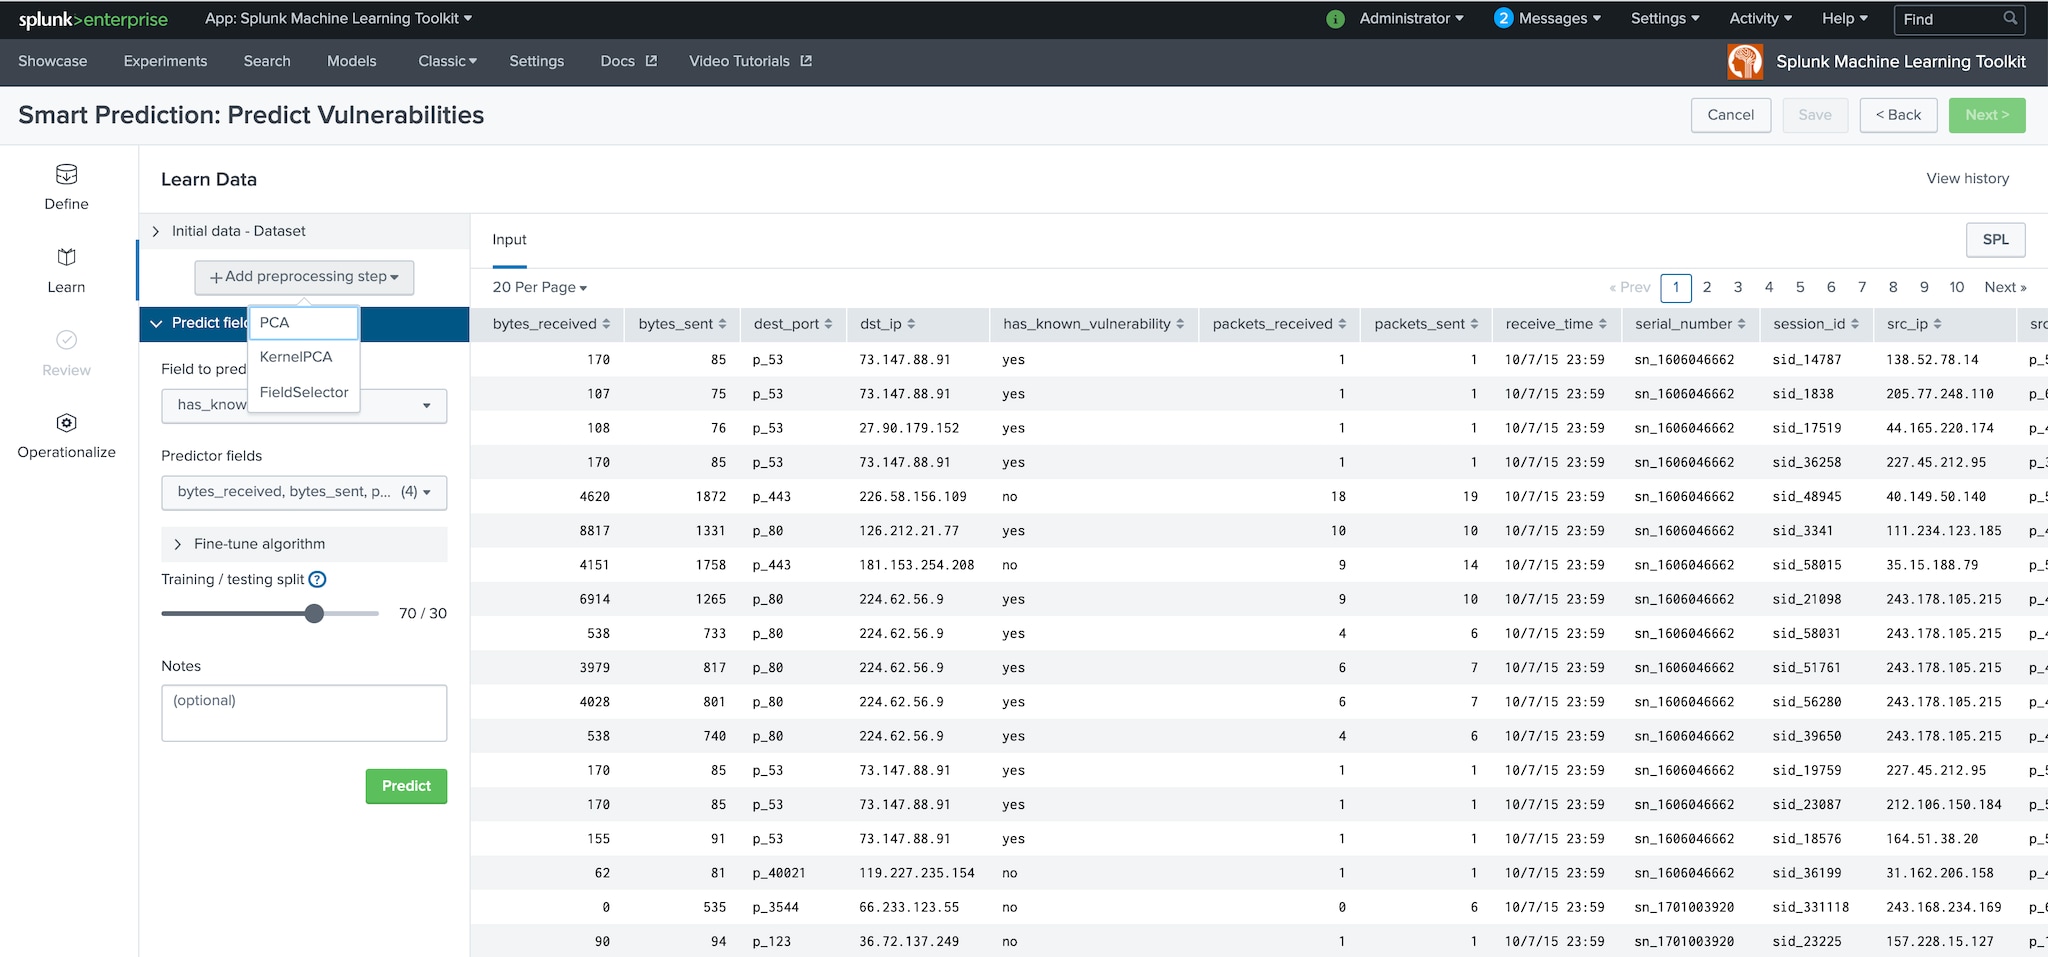Screen dimensions: 2048x957
Task: Open the Messages dropdown
Action: 1559,18
